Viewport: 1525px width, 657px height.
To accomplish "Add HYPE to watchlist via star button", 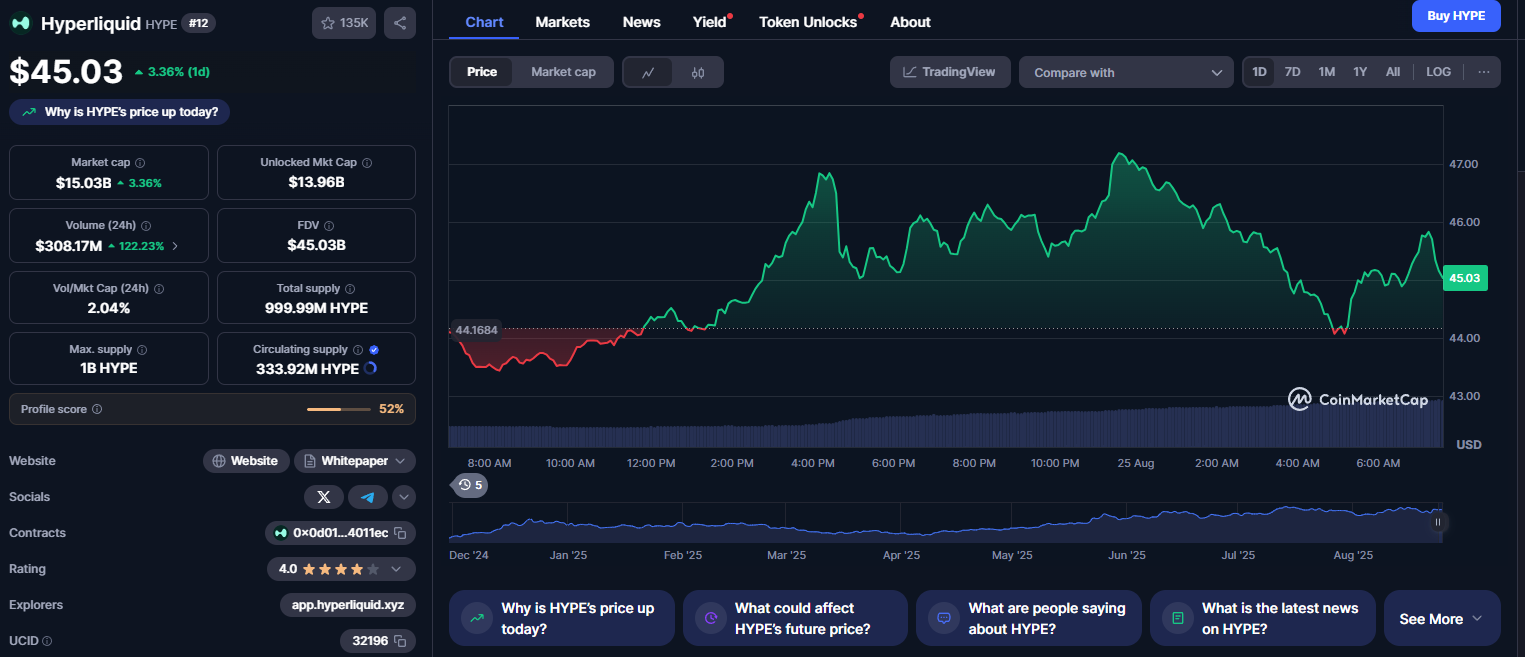I will [x=344, y=23].
